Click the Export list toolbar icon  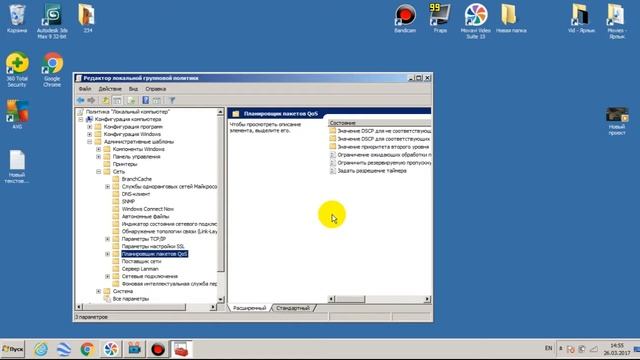click(131, 100)
